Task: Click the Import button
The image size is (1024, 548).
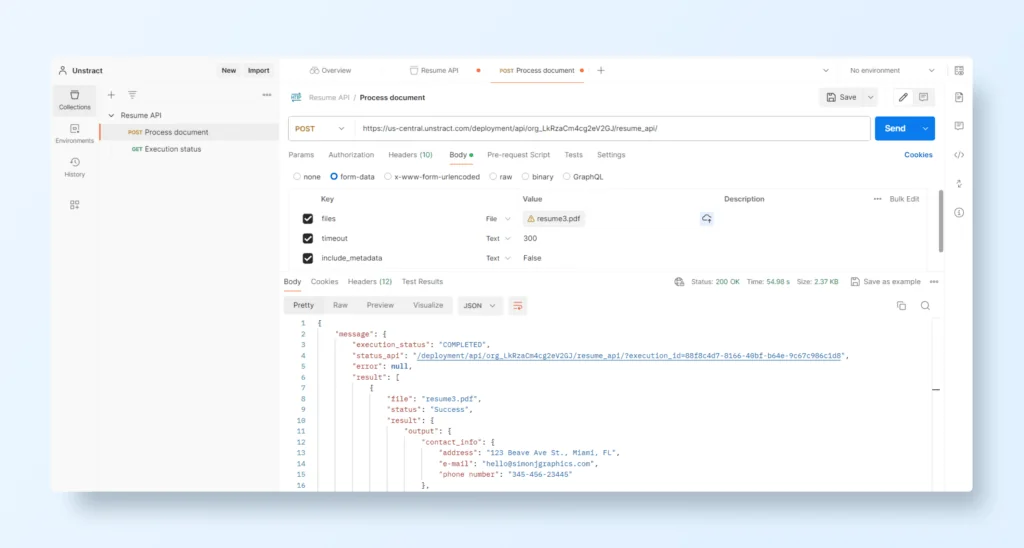Action: 259,71
